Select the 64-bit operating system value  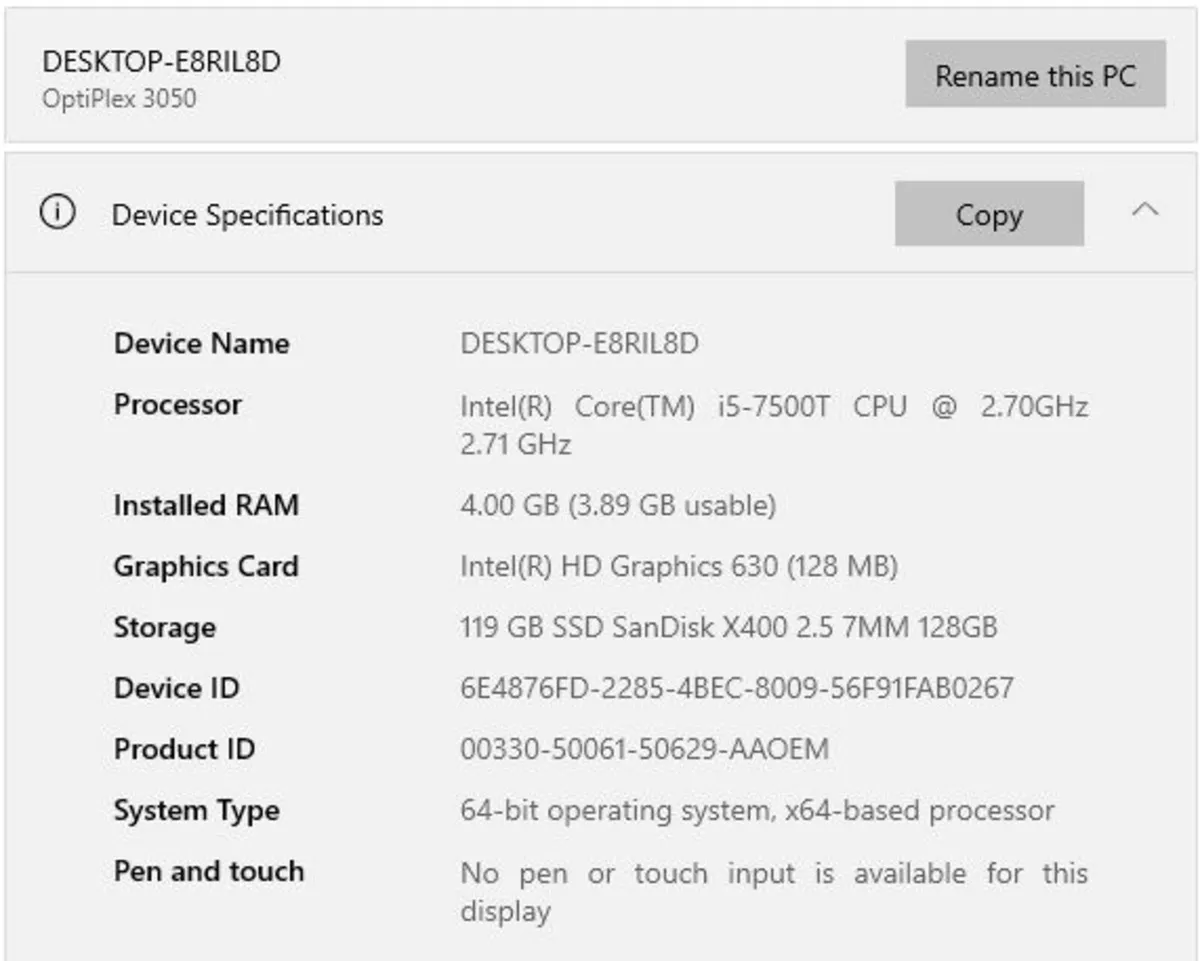click(757, 810)
